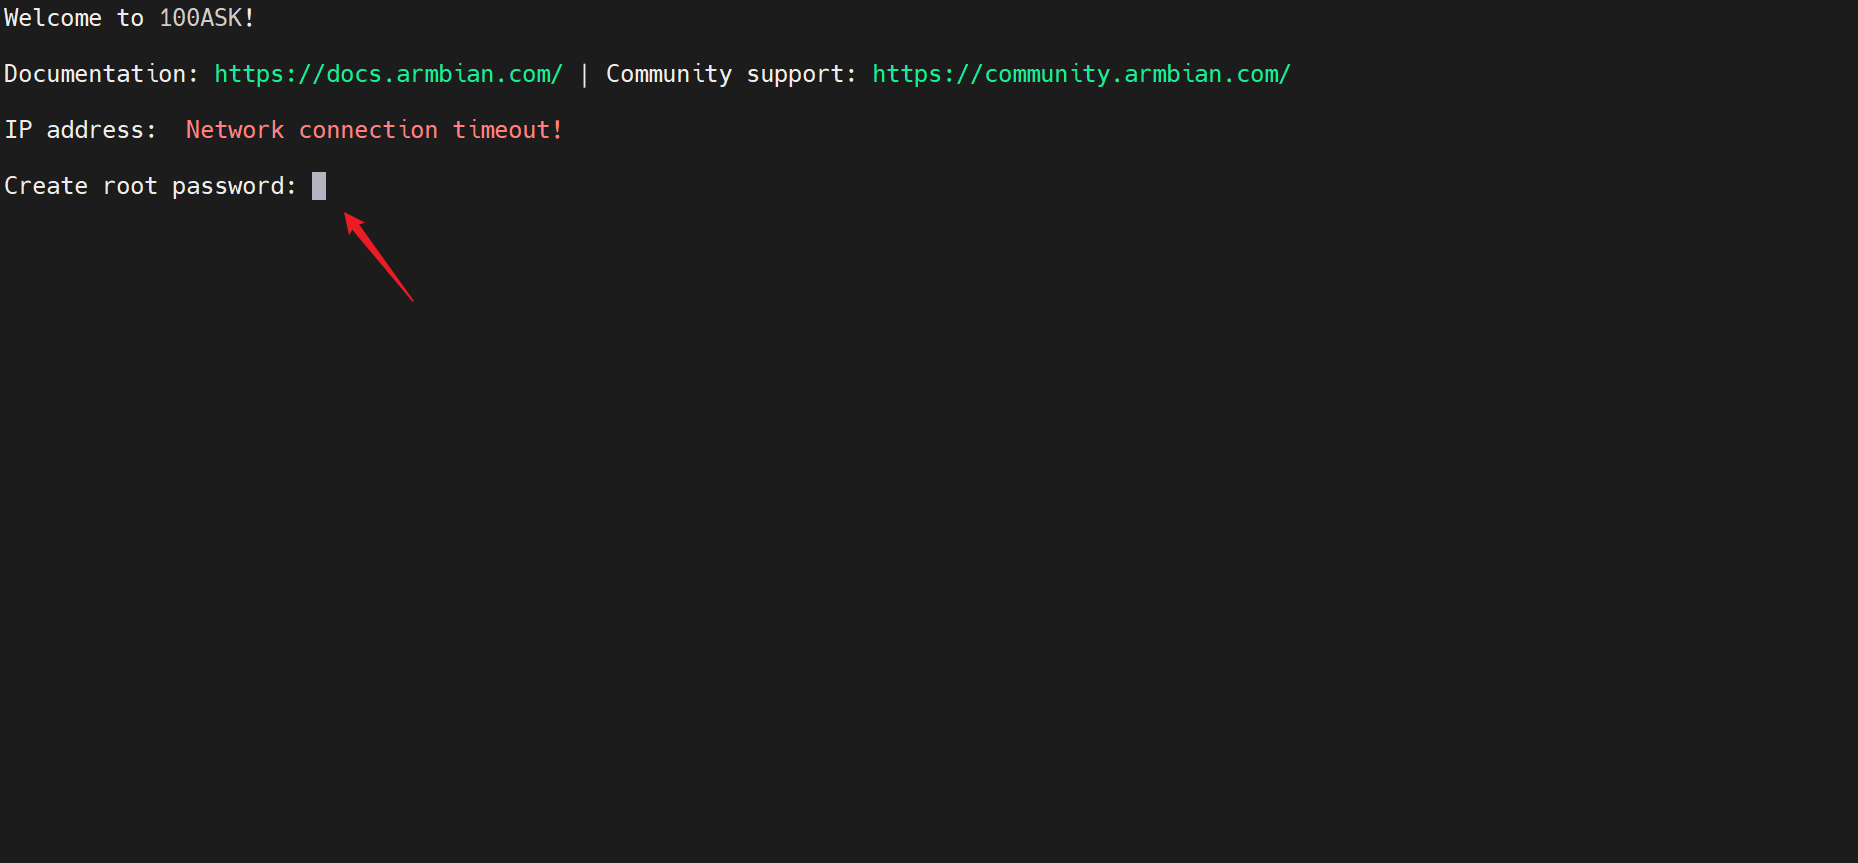Open the docs.armbian.com documentation link

click(388, 74)
